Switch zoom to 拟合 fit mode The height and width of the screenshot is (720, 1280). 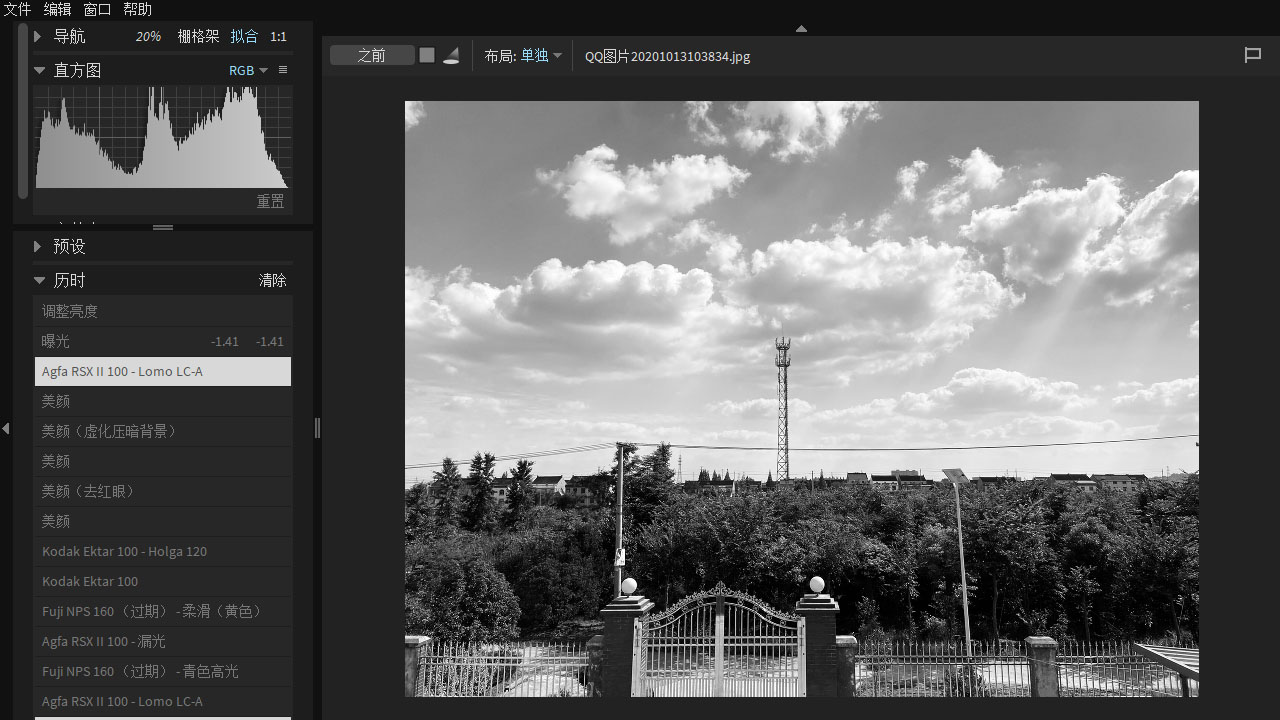(244, 36)
